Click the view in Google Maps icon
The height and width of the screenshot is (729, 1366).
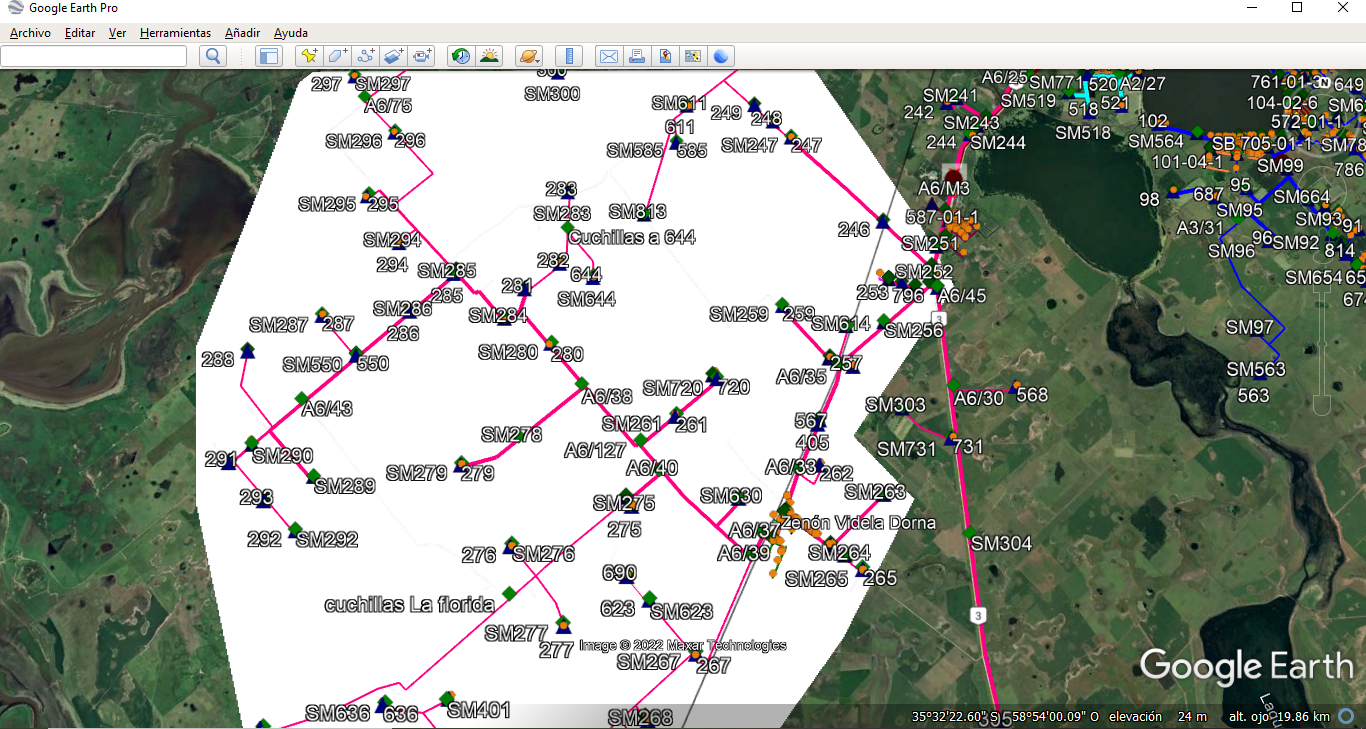(x=691, y=56)
